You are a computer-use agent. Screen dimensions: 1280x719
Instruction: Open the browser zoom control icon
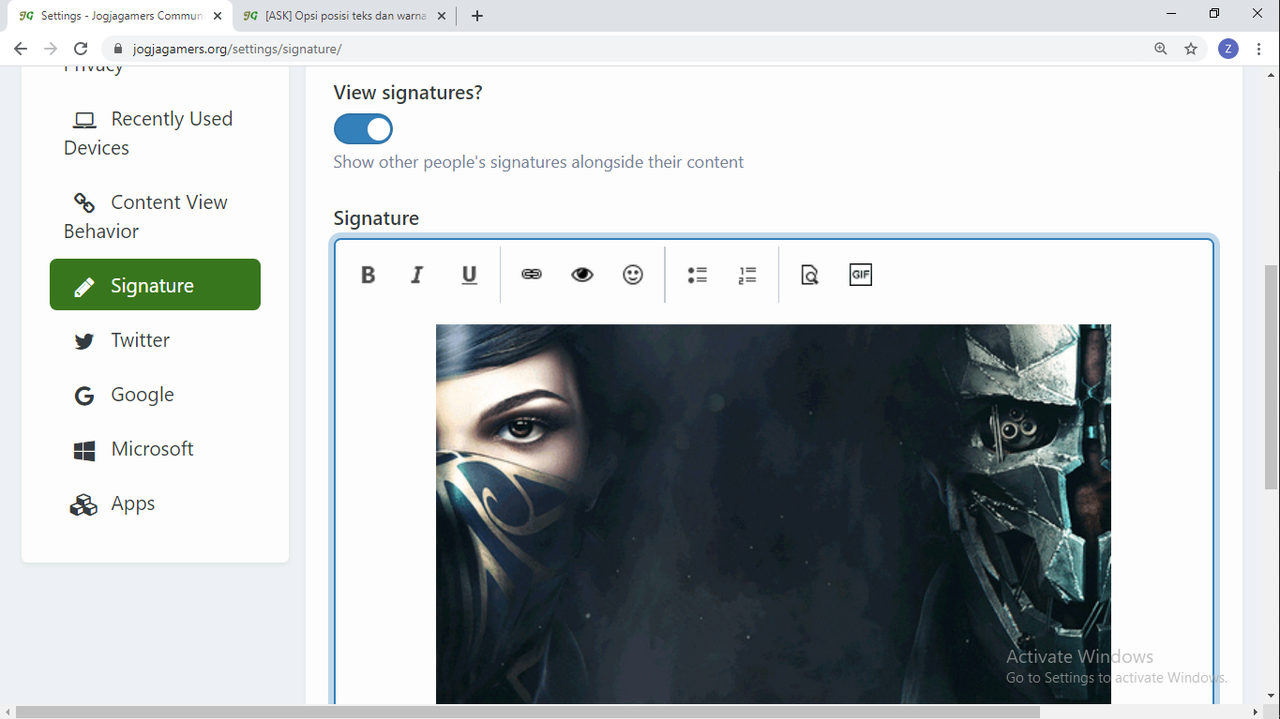click(x=1160, y=48)
